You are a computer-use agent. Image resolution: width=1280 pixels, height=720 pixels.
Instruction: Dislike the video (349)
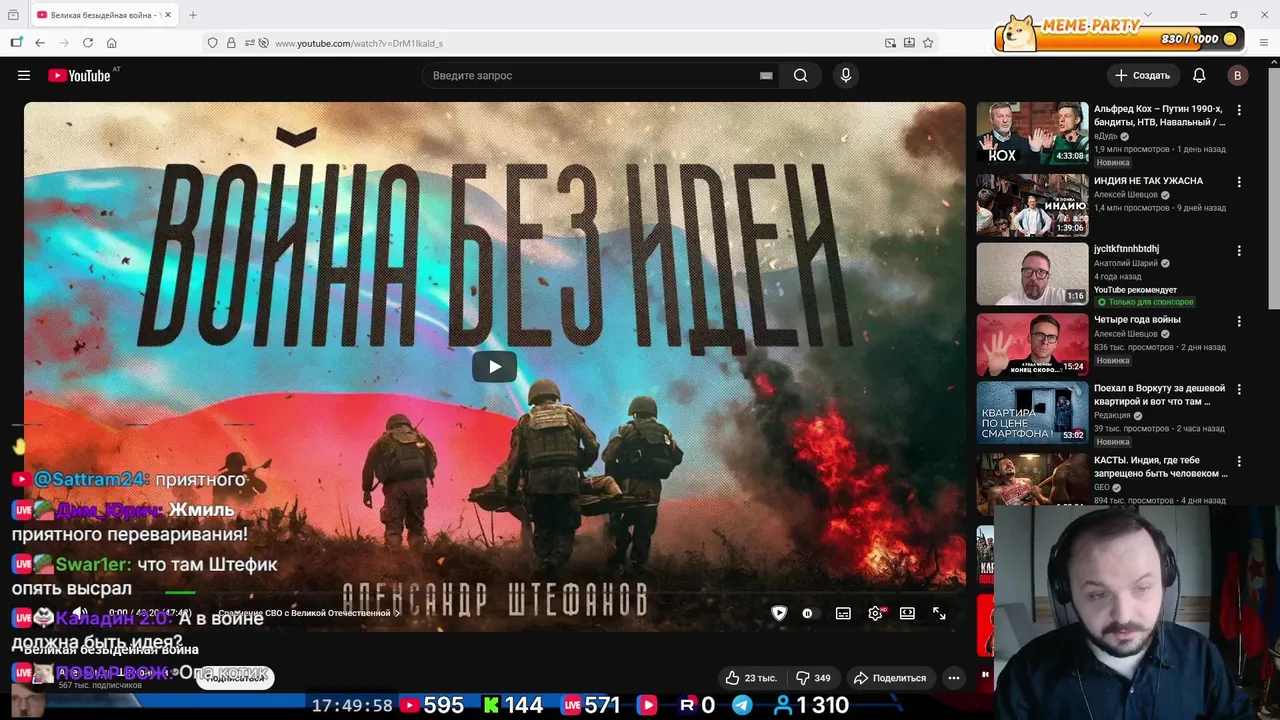[x=813, y=678]
